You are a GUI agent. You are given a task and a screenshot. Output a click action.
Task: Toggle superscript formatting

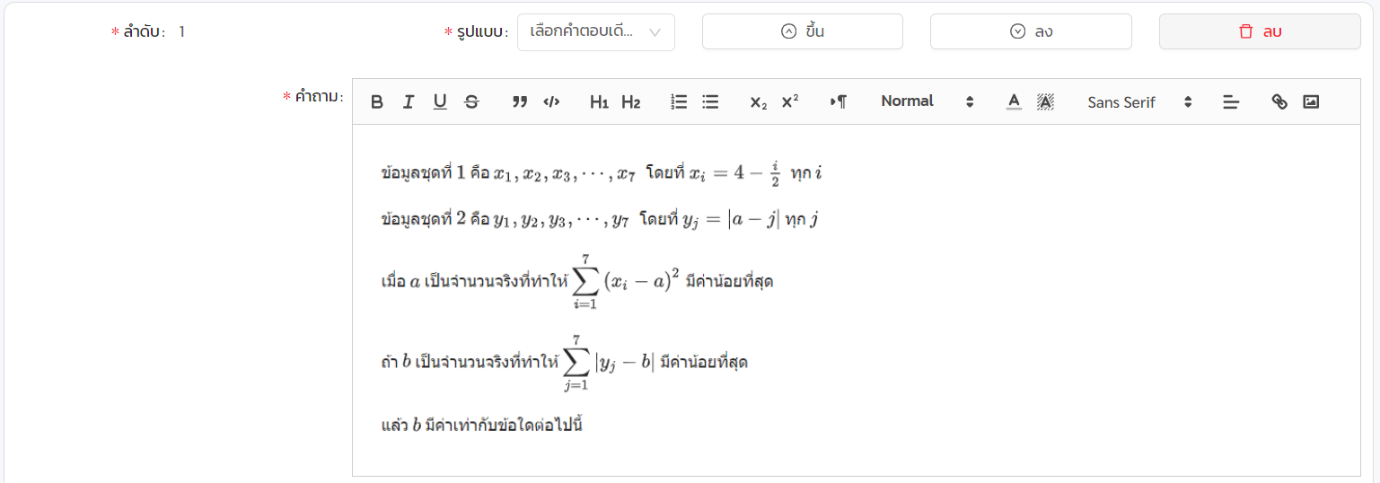tap(790, 101)
